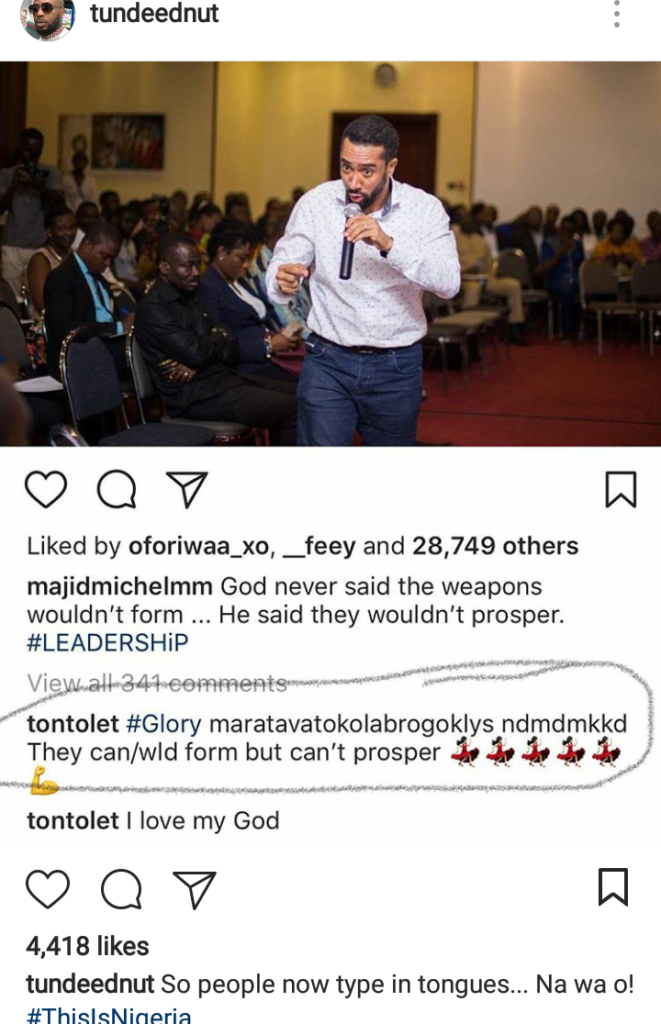661x1024 pixels.
Task: Open the #Glory hashtag in tontolet's comment
Action: tap(164, 724)
